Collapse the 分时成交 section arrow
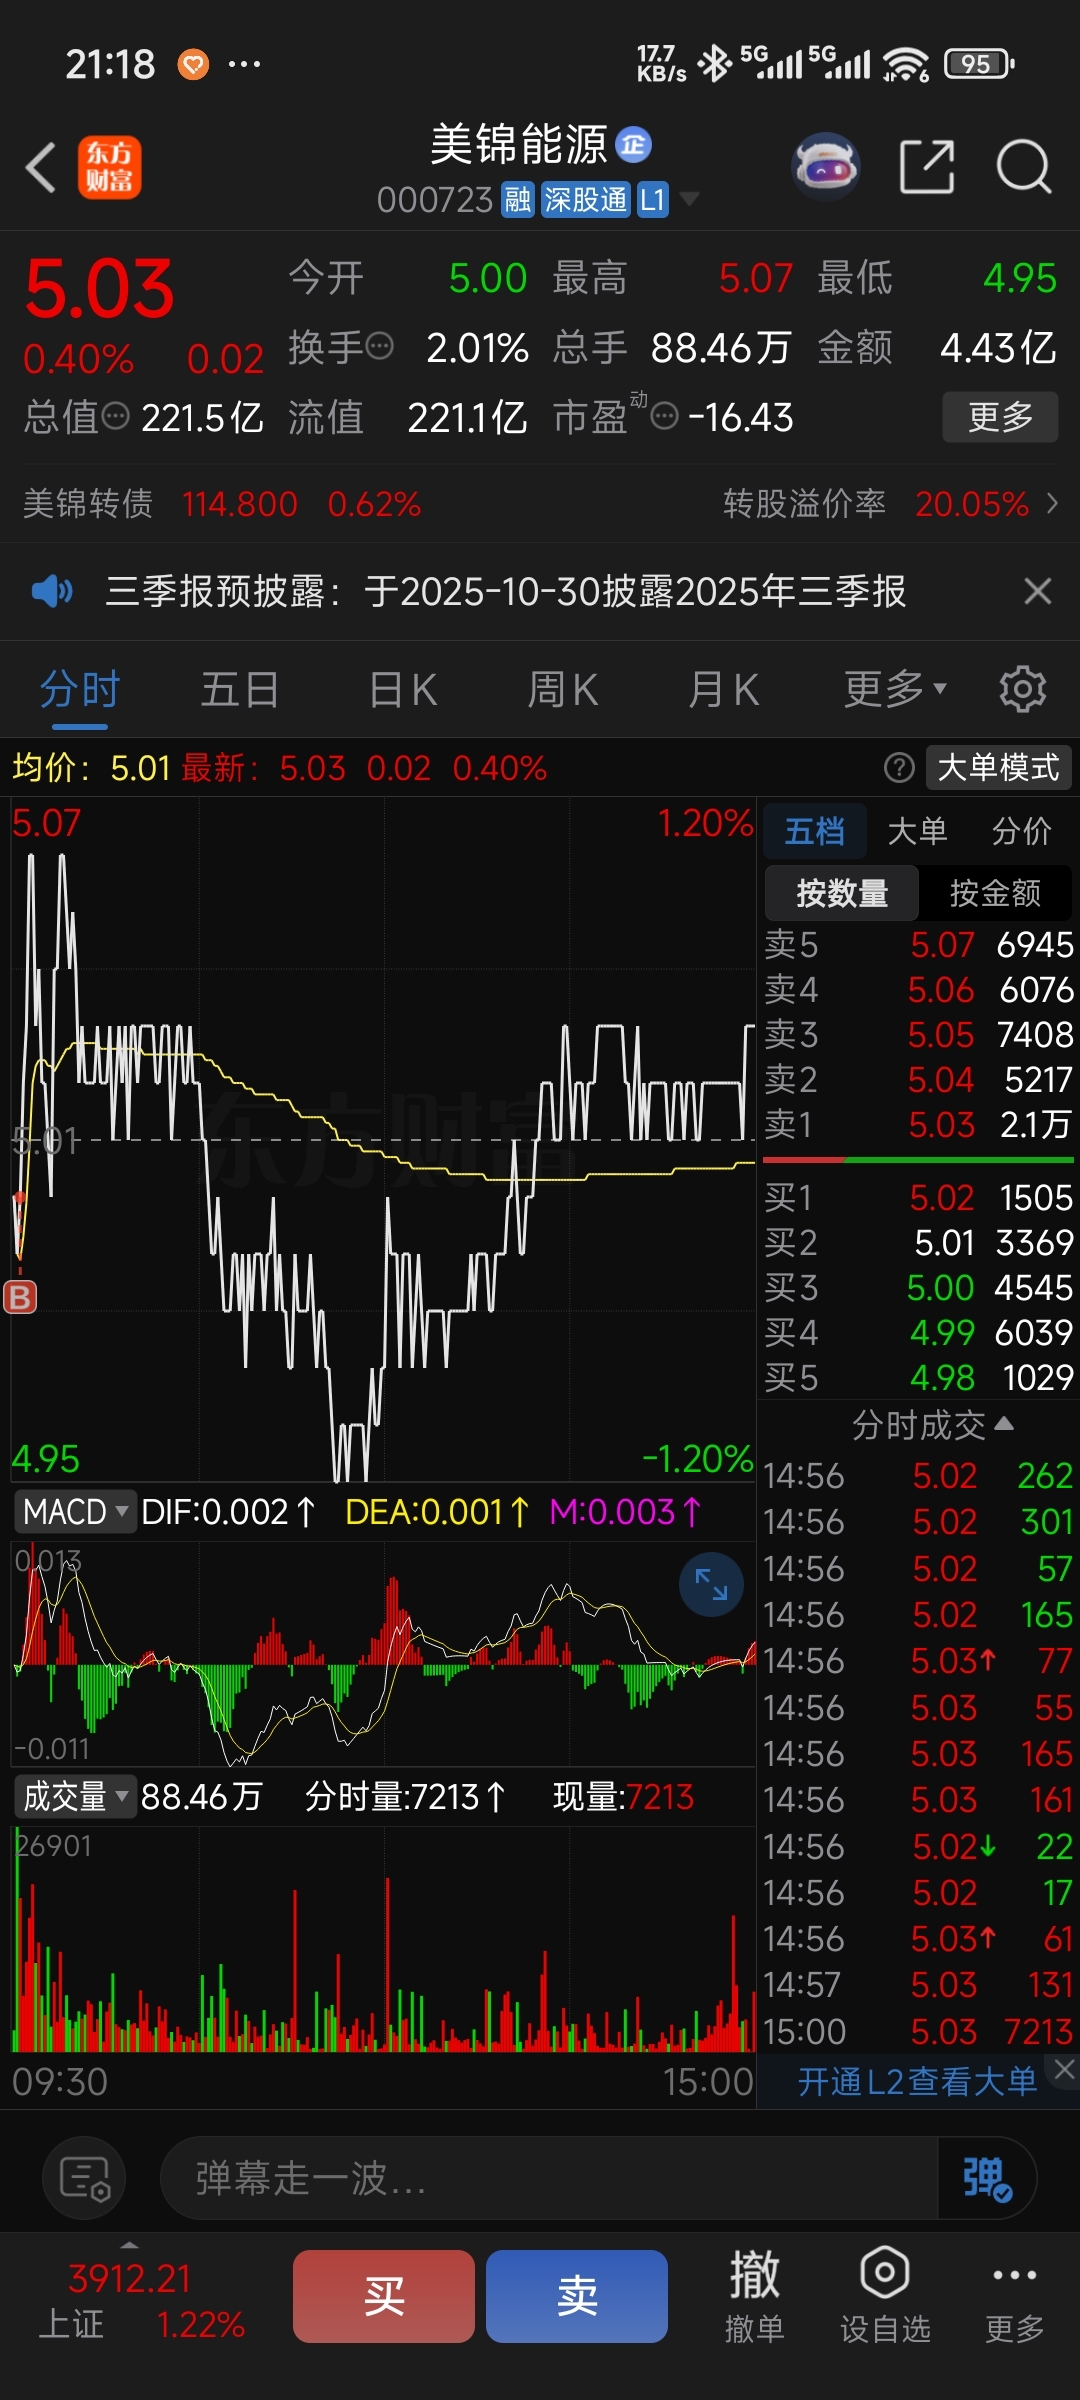 click(1004, 1424)
